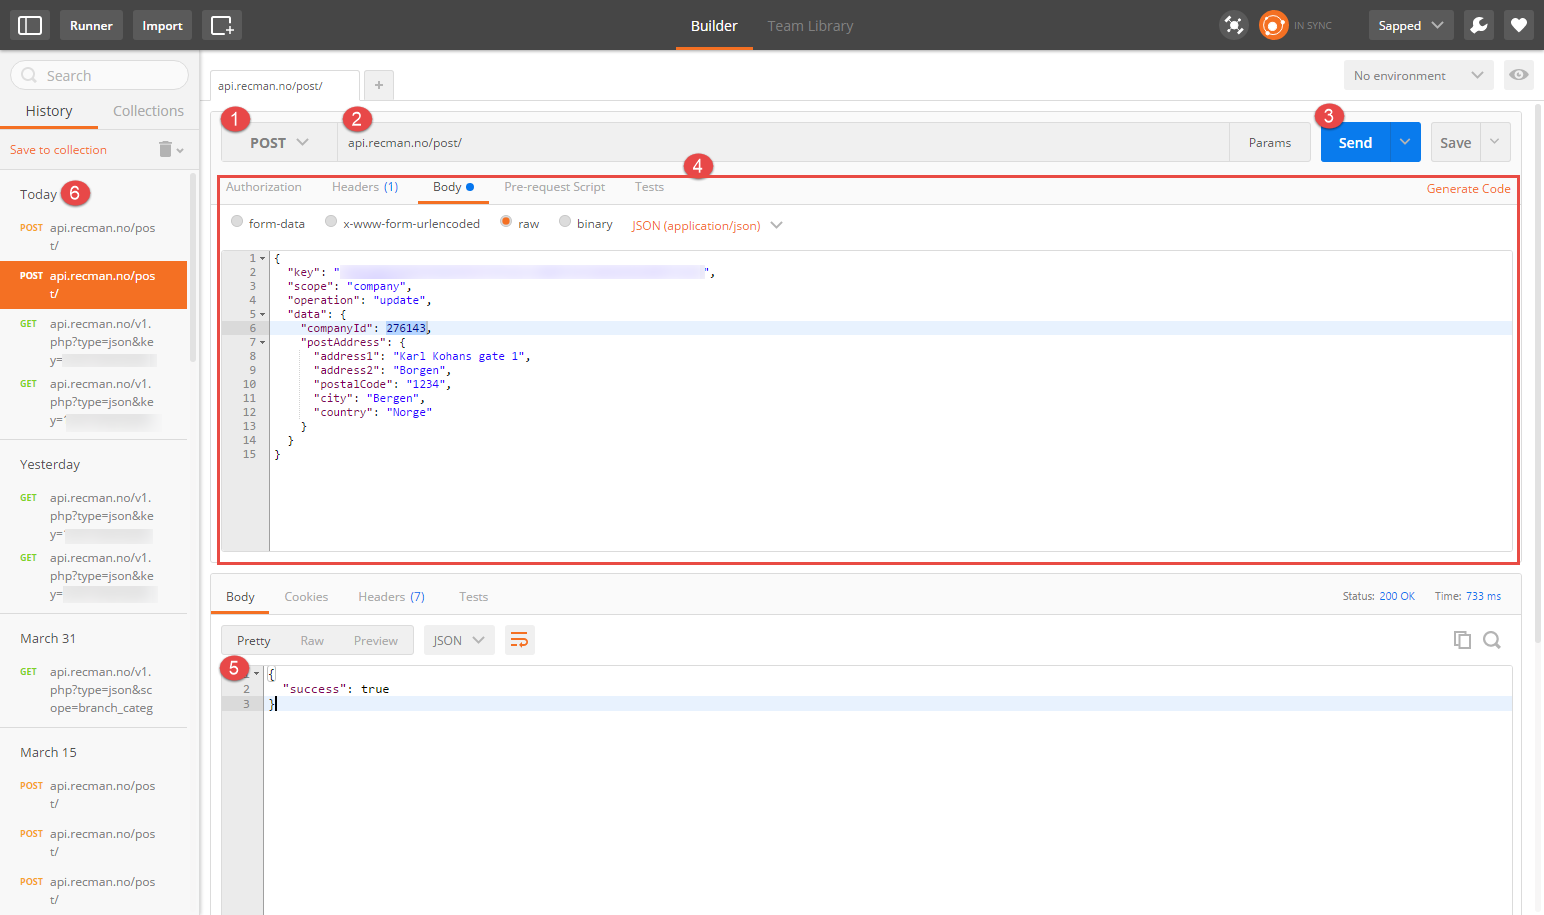The image size is (1544, 915).
Task: Click the orange sync status icon
Action: tap(1273, 25)
